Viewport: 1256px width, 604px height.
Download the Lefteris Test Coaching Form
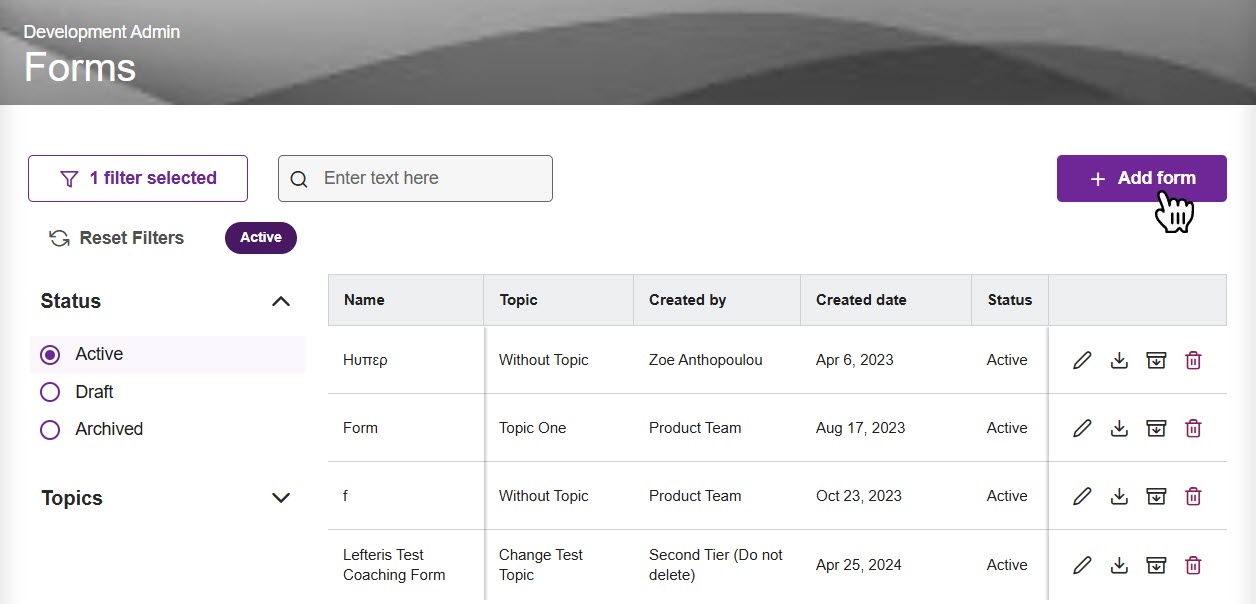1119,566
